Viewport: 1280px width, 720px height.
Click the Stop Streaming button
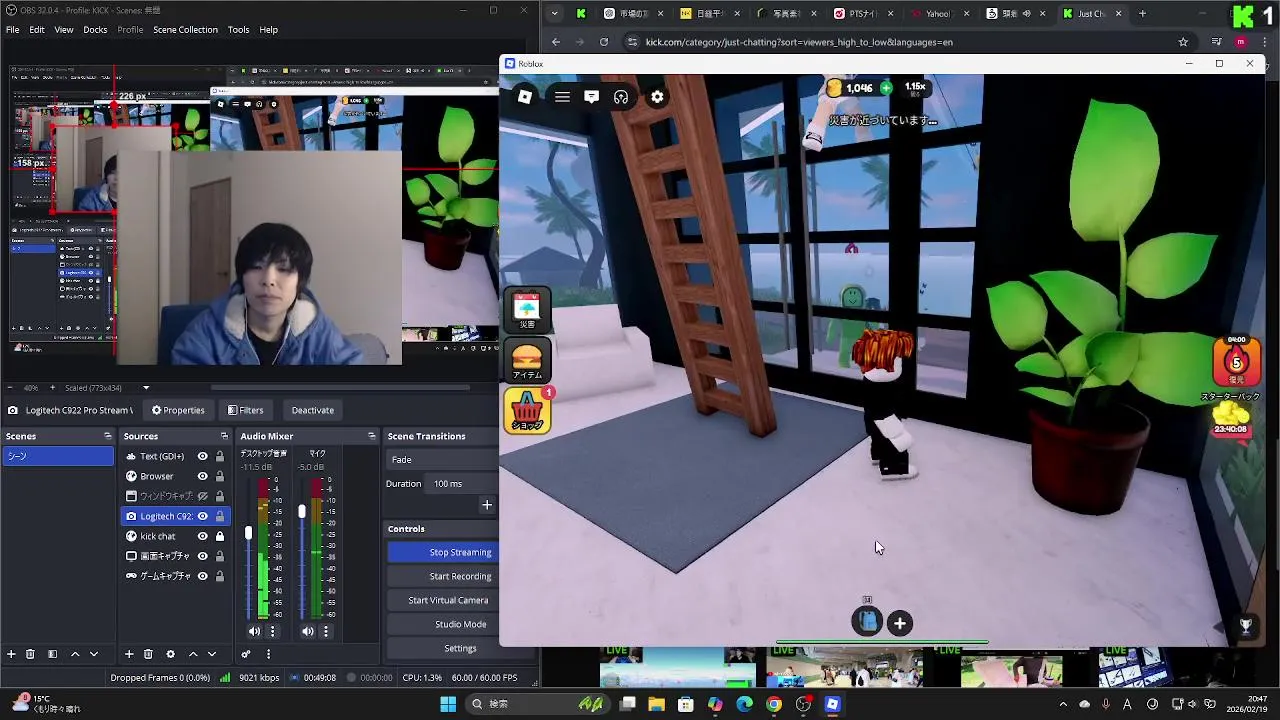click(441, 552)
